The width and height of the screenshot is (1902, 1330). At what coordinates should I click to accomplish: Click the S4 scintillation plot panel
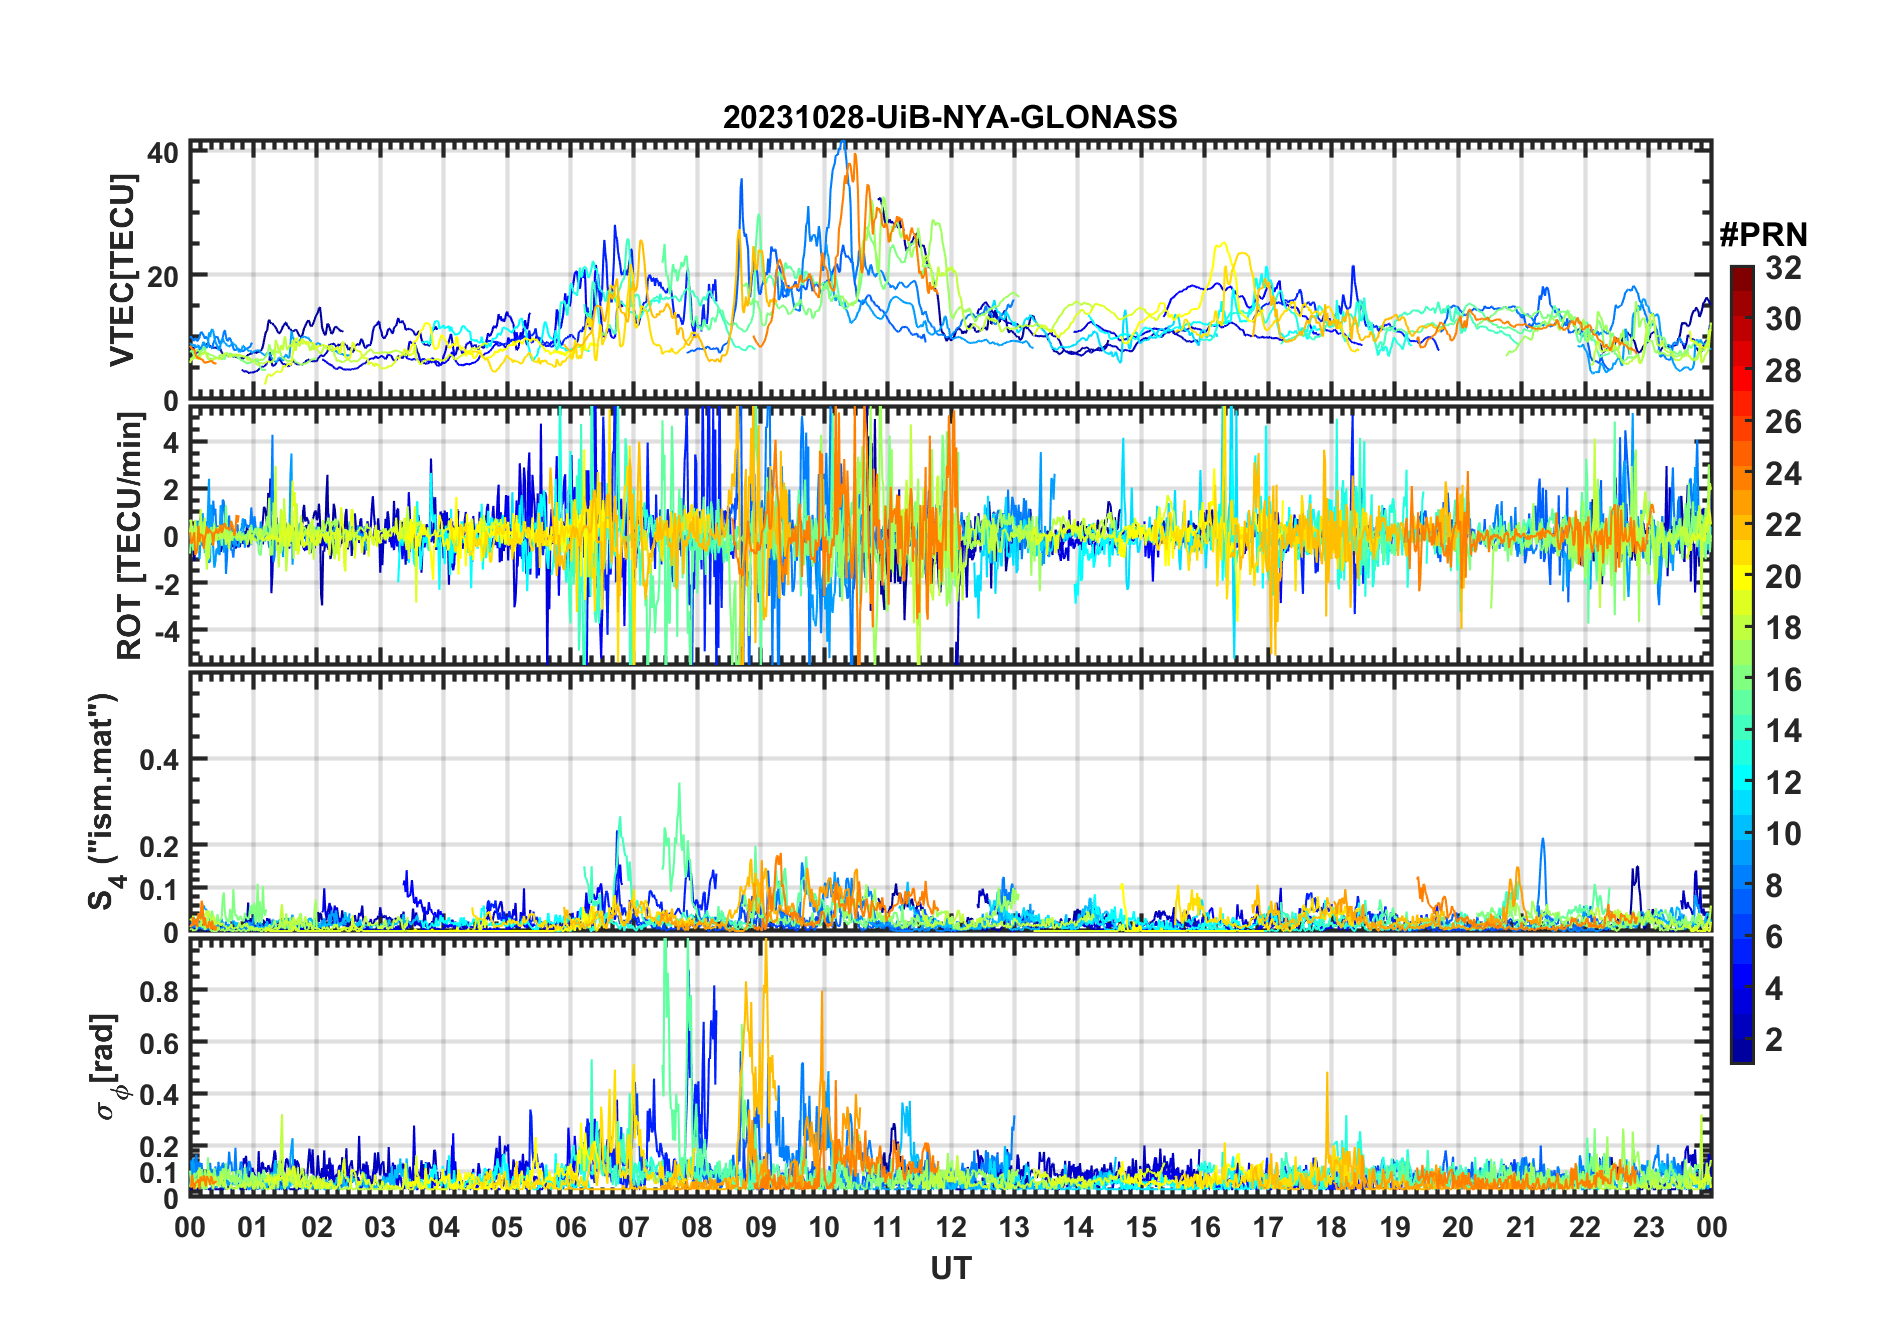tap(950, 801)
